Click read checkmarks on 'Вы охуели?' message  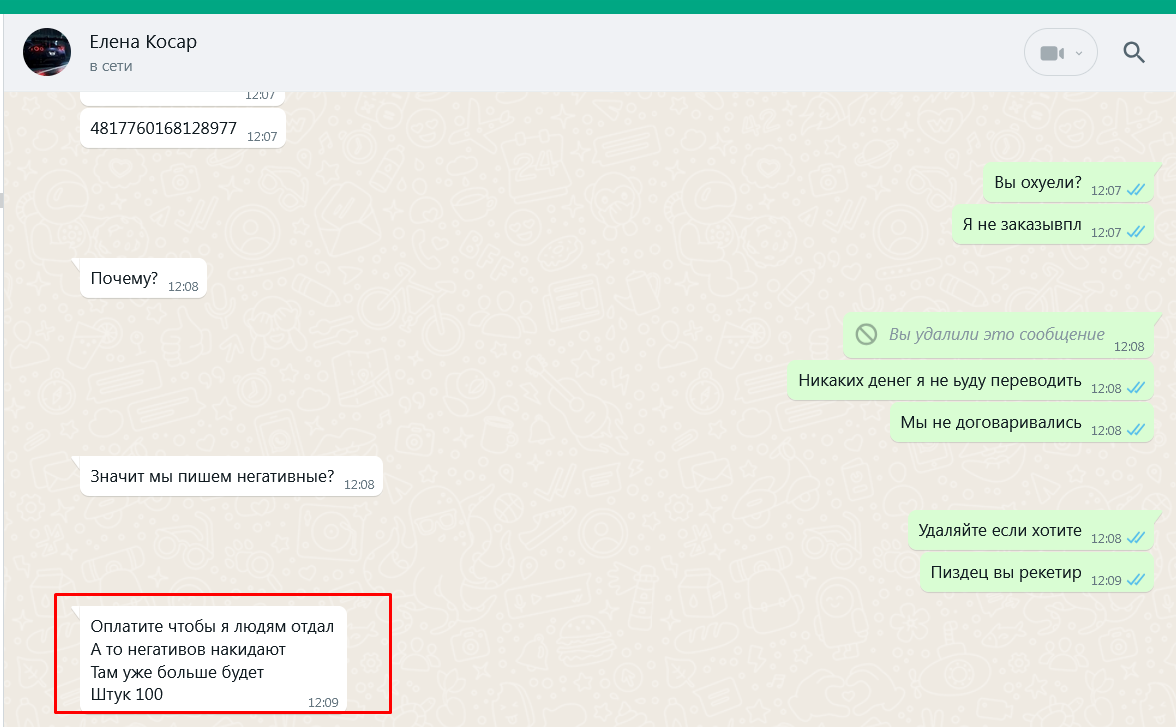(x=1136, y=190)
